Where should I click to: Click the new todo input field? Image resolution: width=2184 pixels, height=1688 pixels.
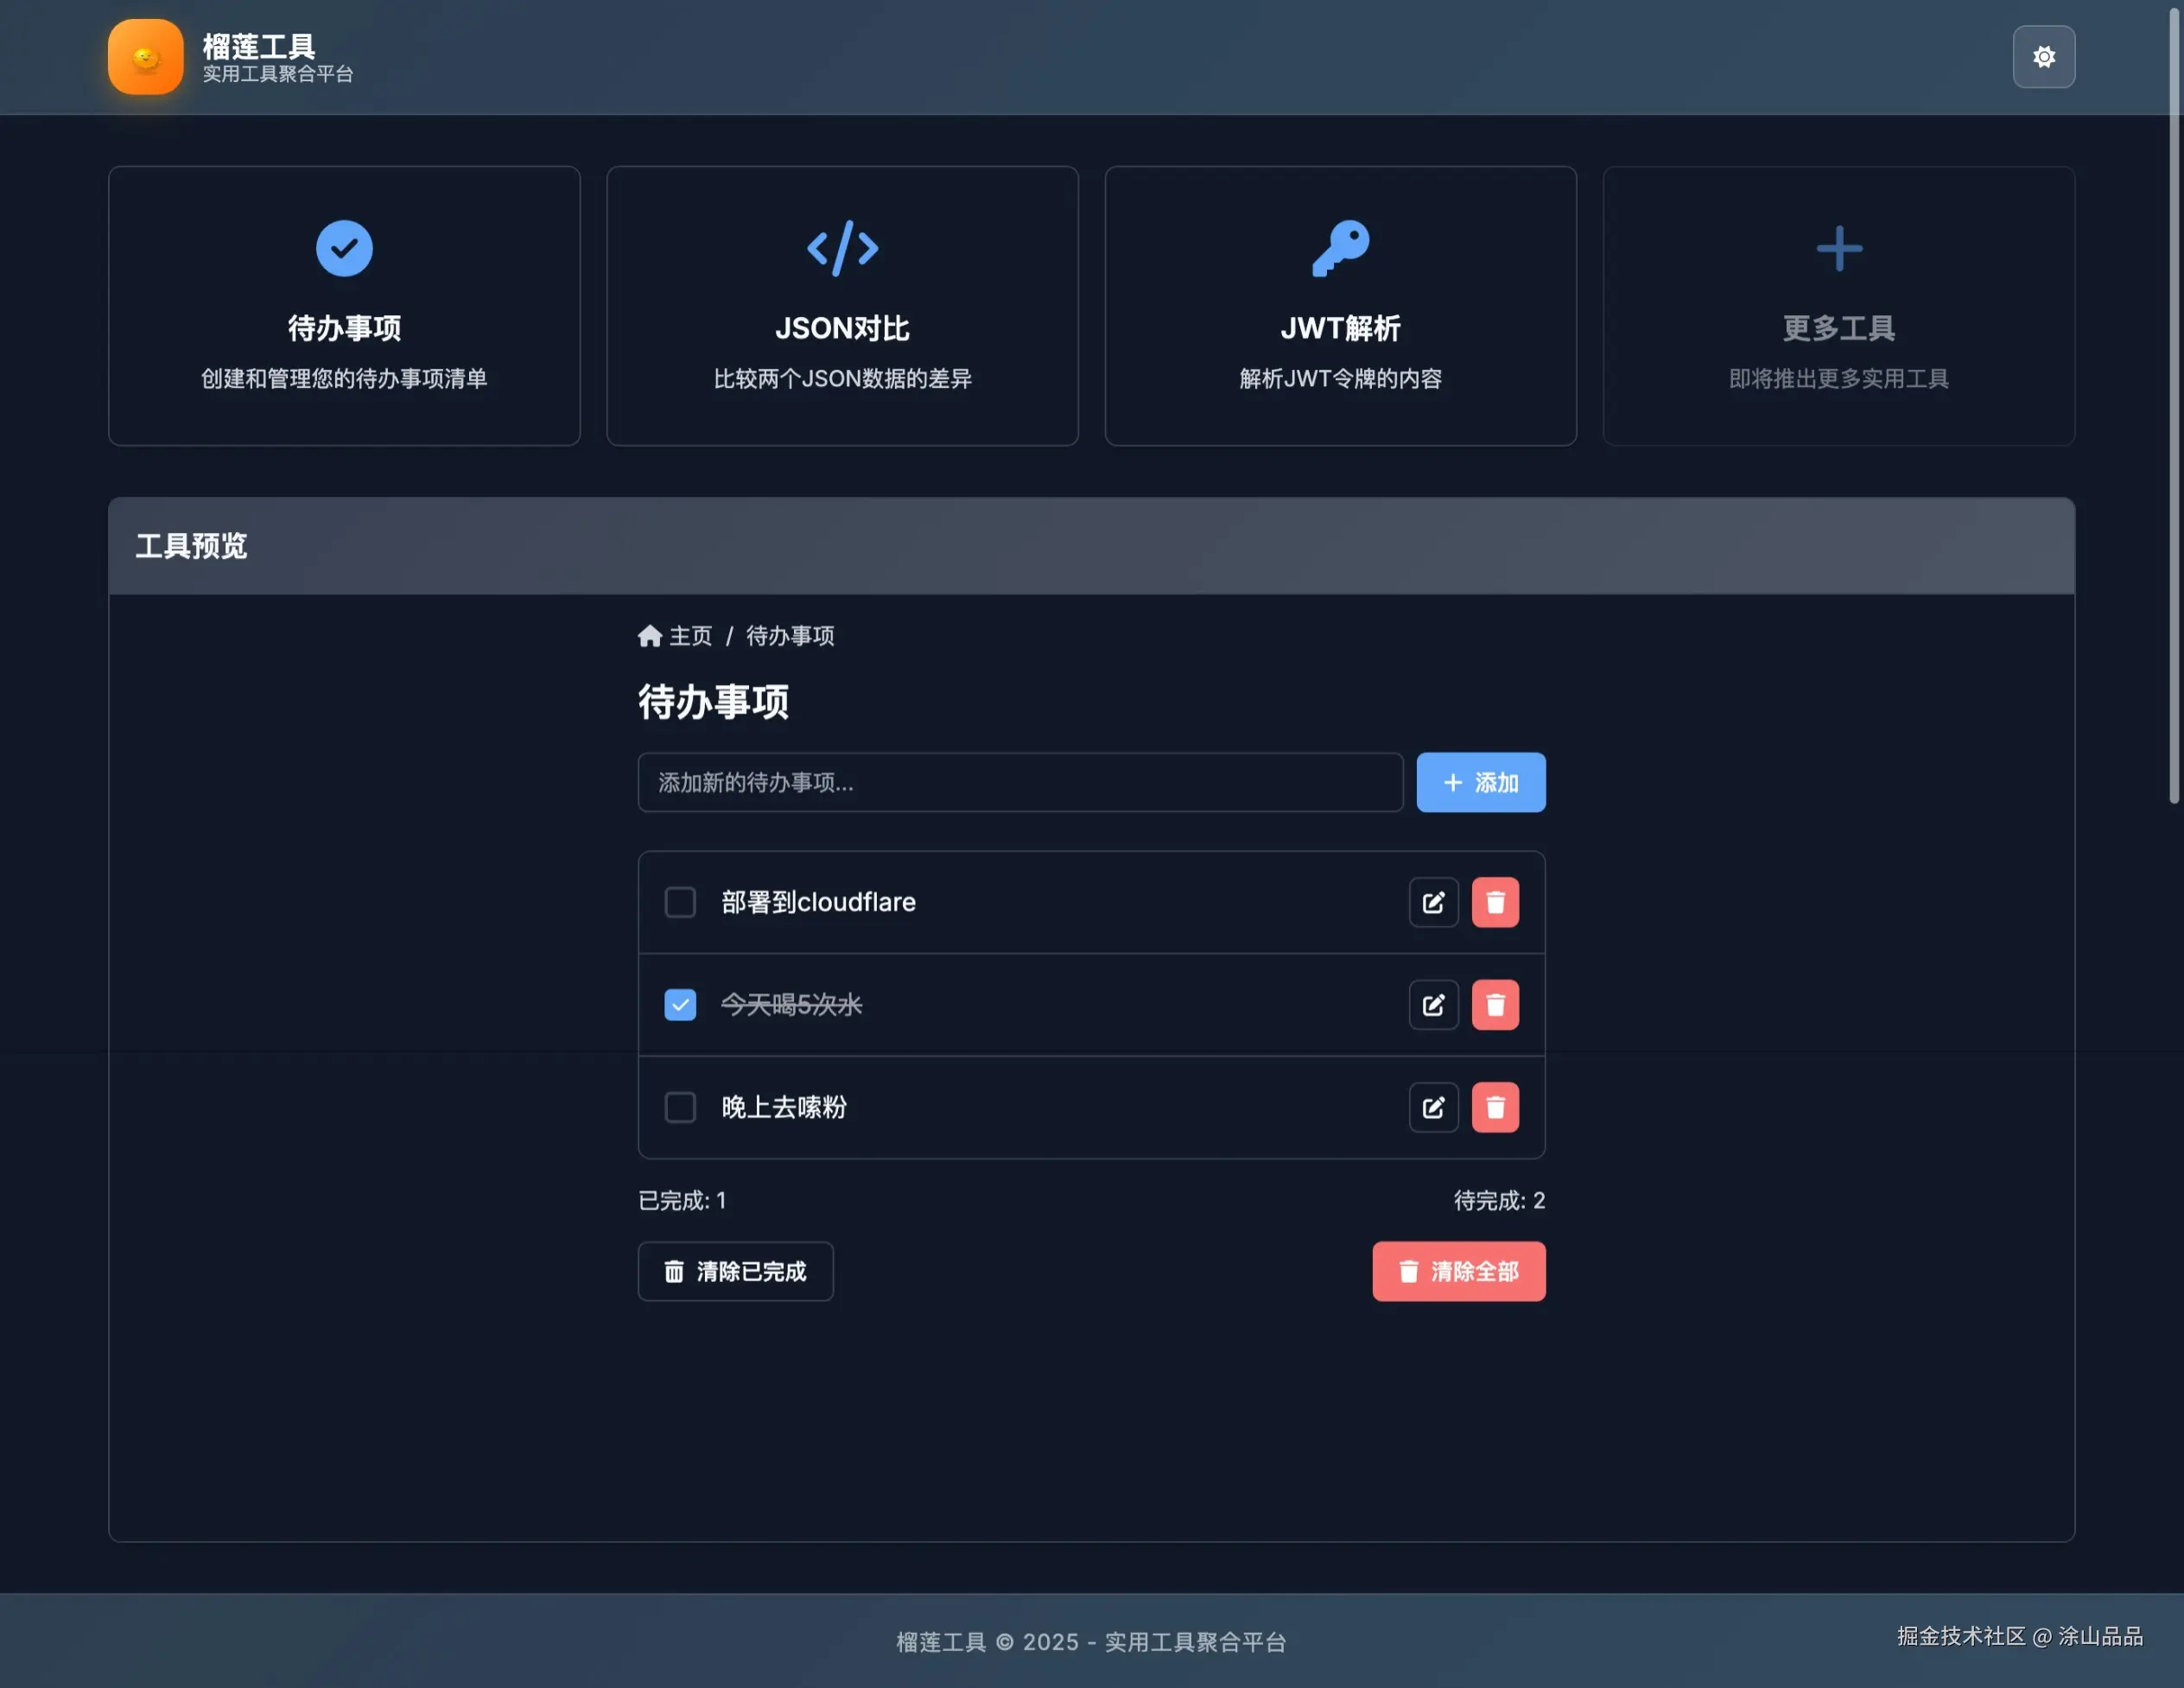point(1020,783)
